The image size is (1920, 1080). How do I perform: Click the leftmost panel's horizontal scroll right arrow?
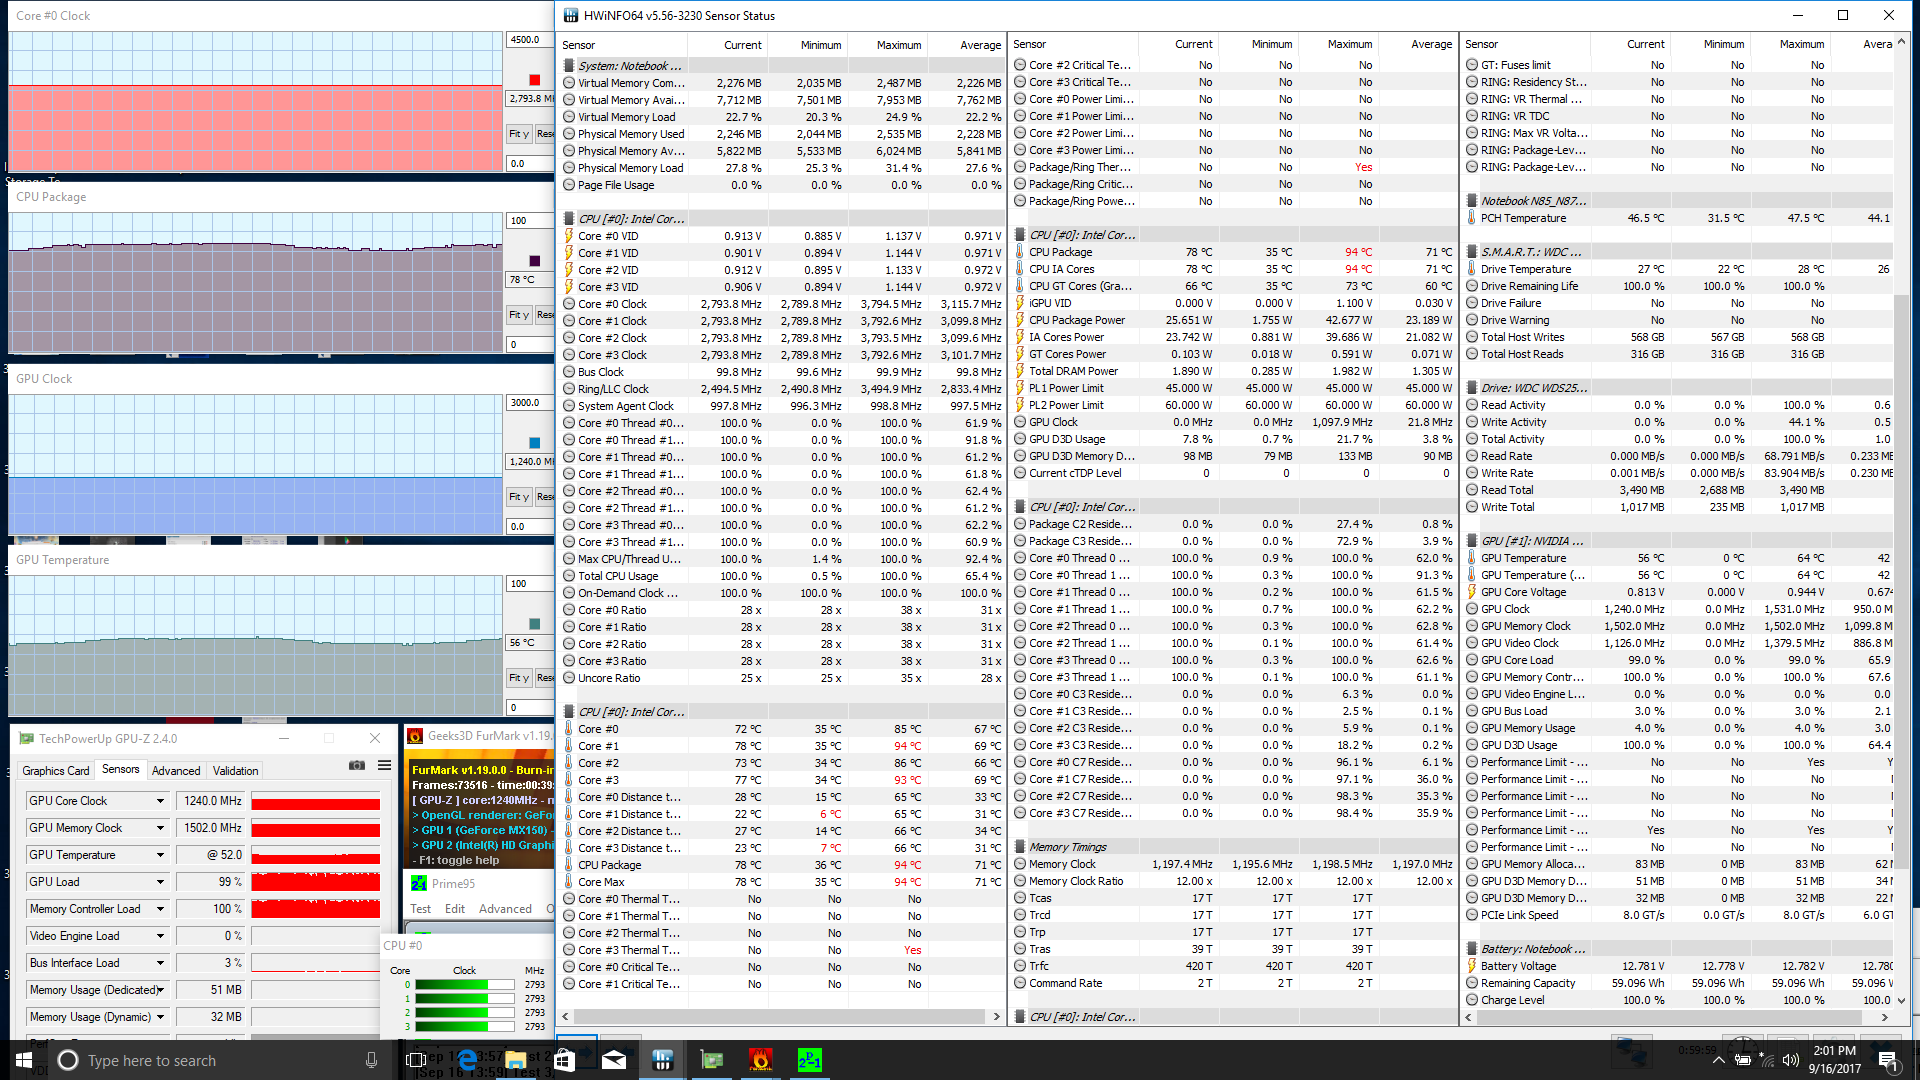click(x=996, y=1017)
